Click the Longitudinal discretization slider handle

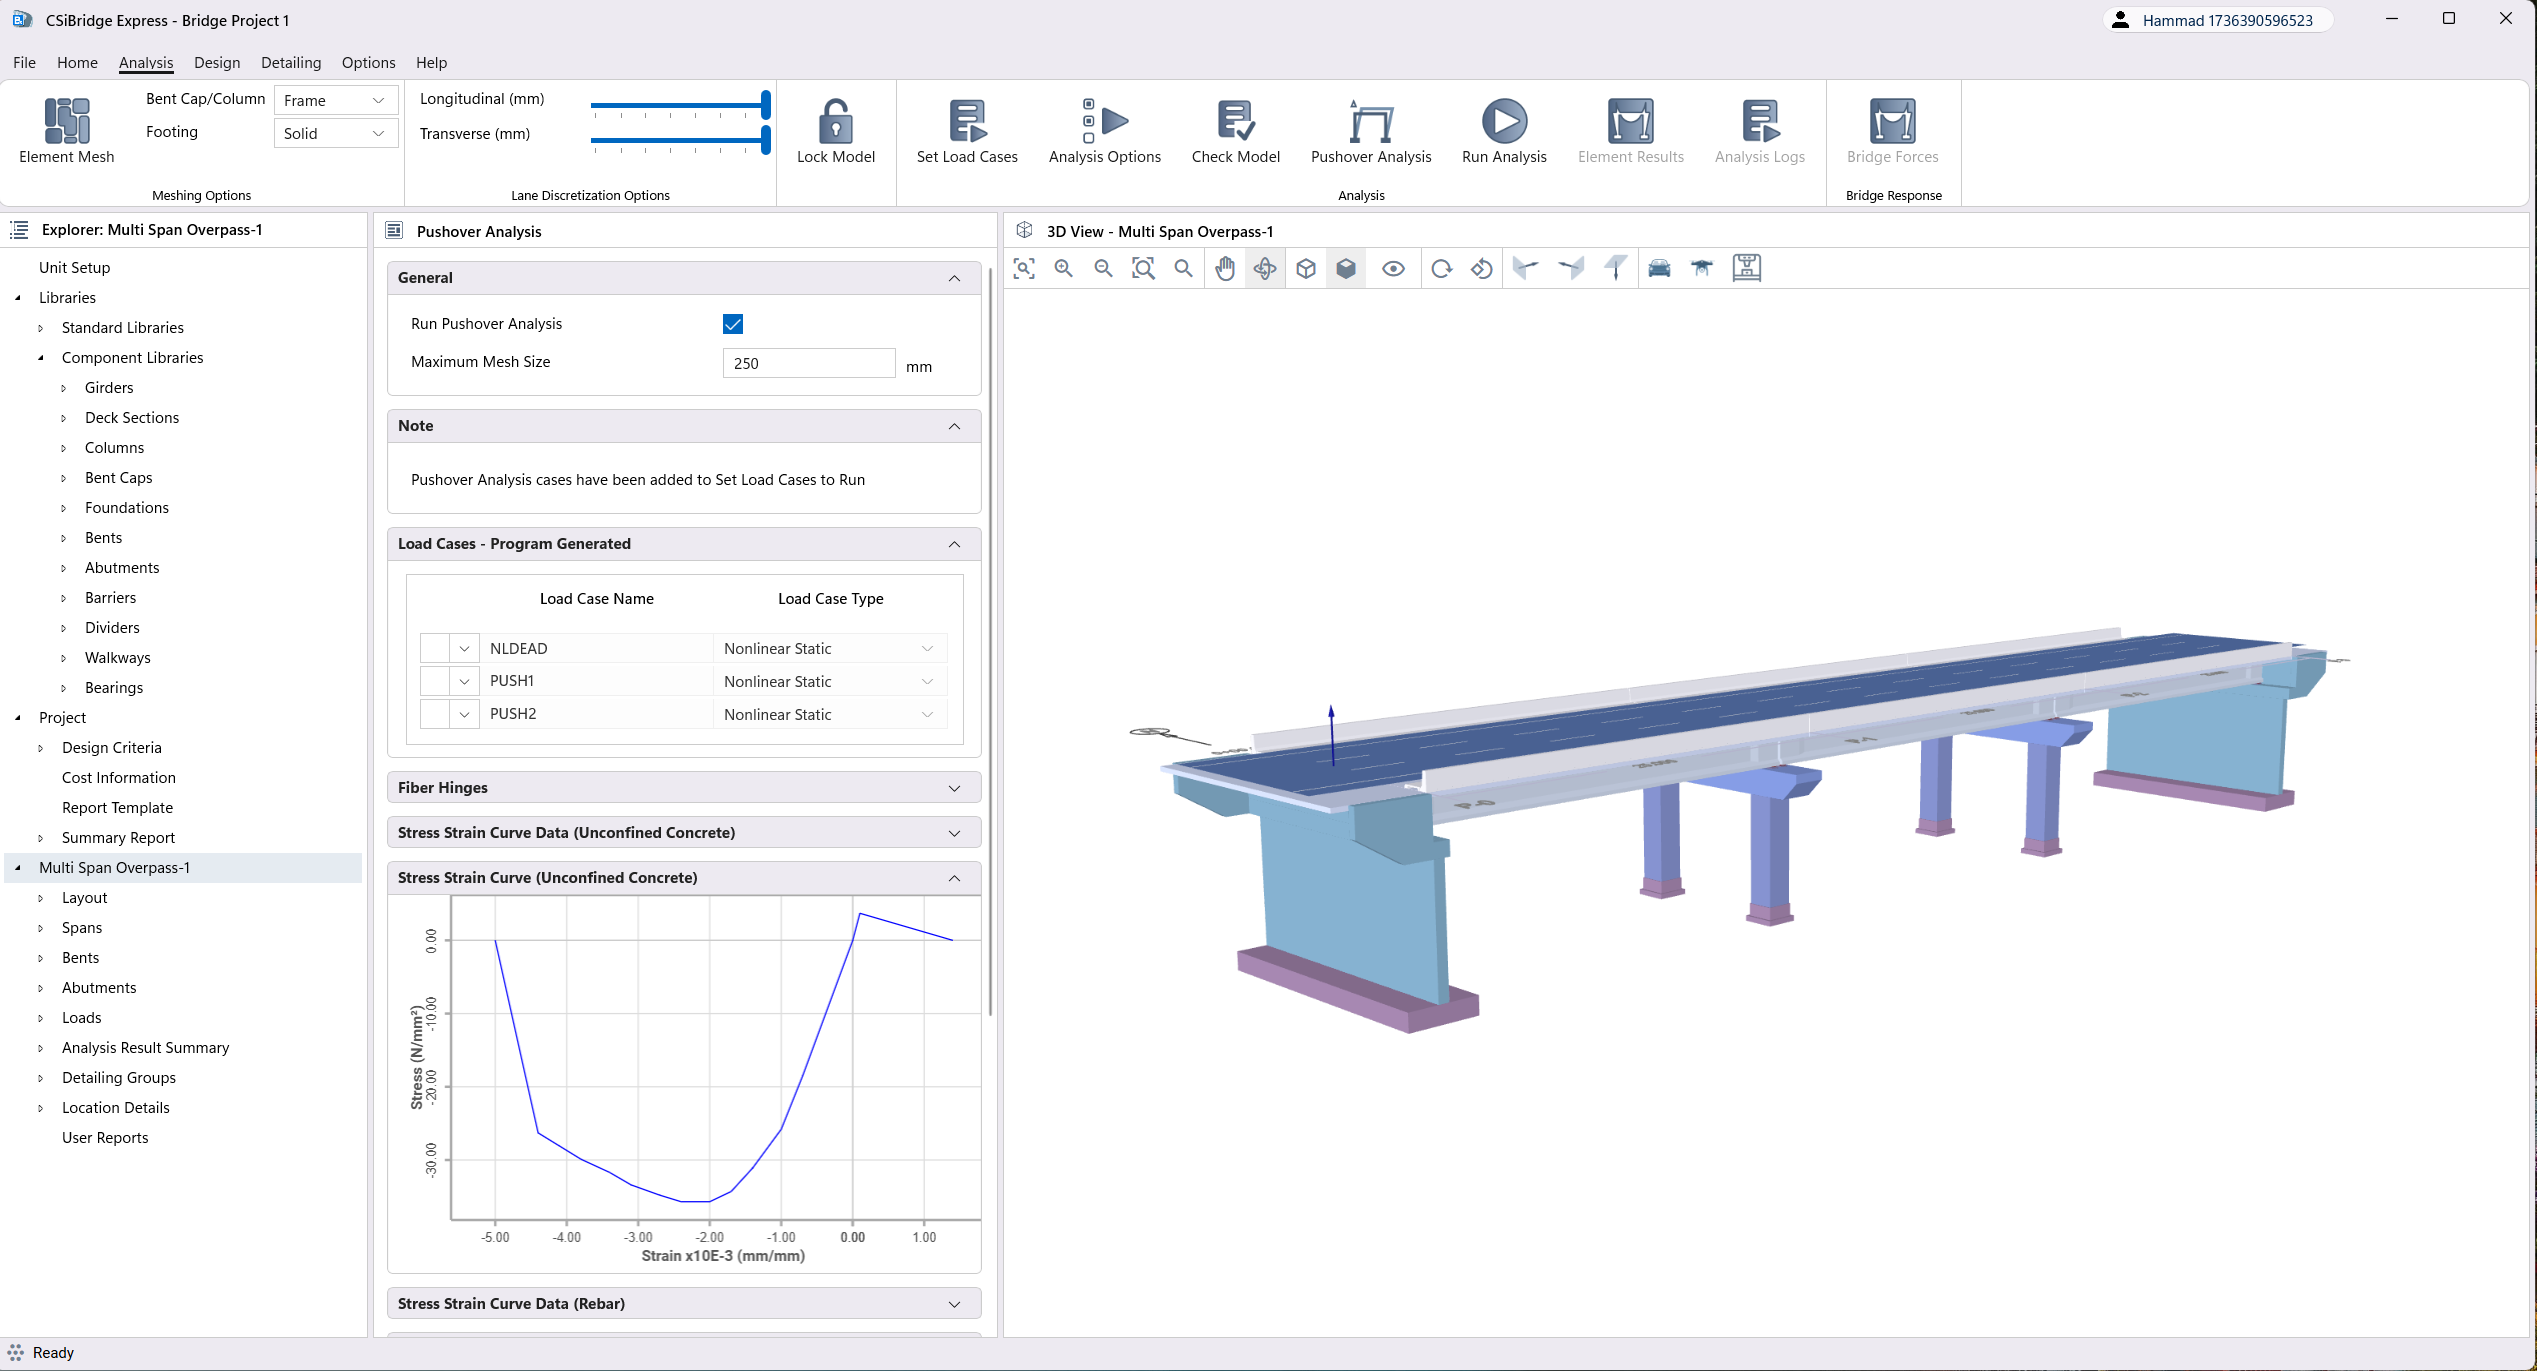click(x=766, y=104)
